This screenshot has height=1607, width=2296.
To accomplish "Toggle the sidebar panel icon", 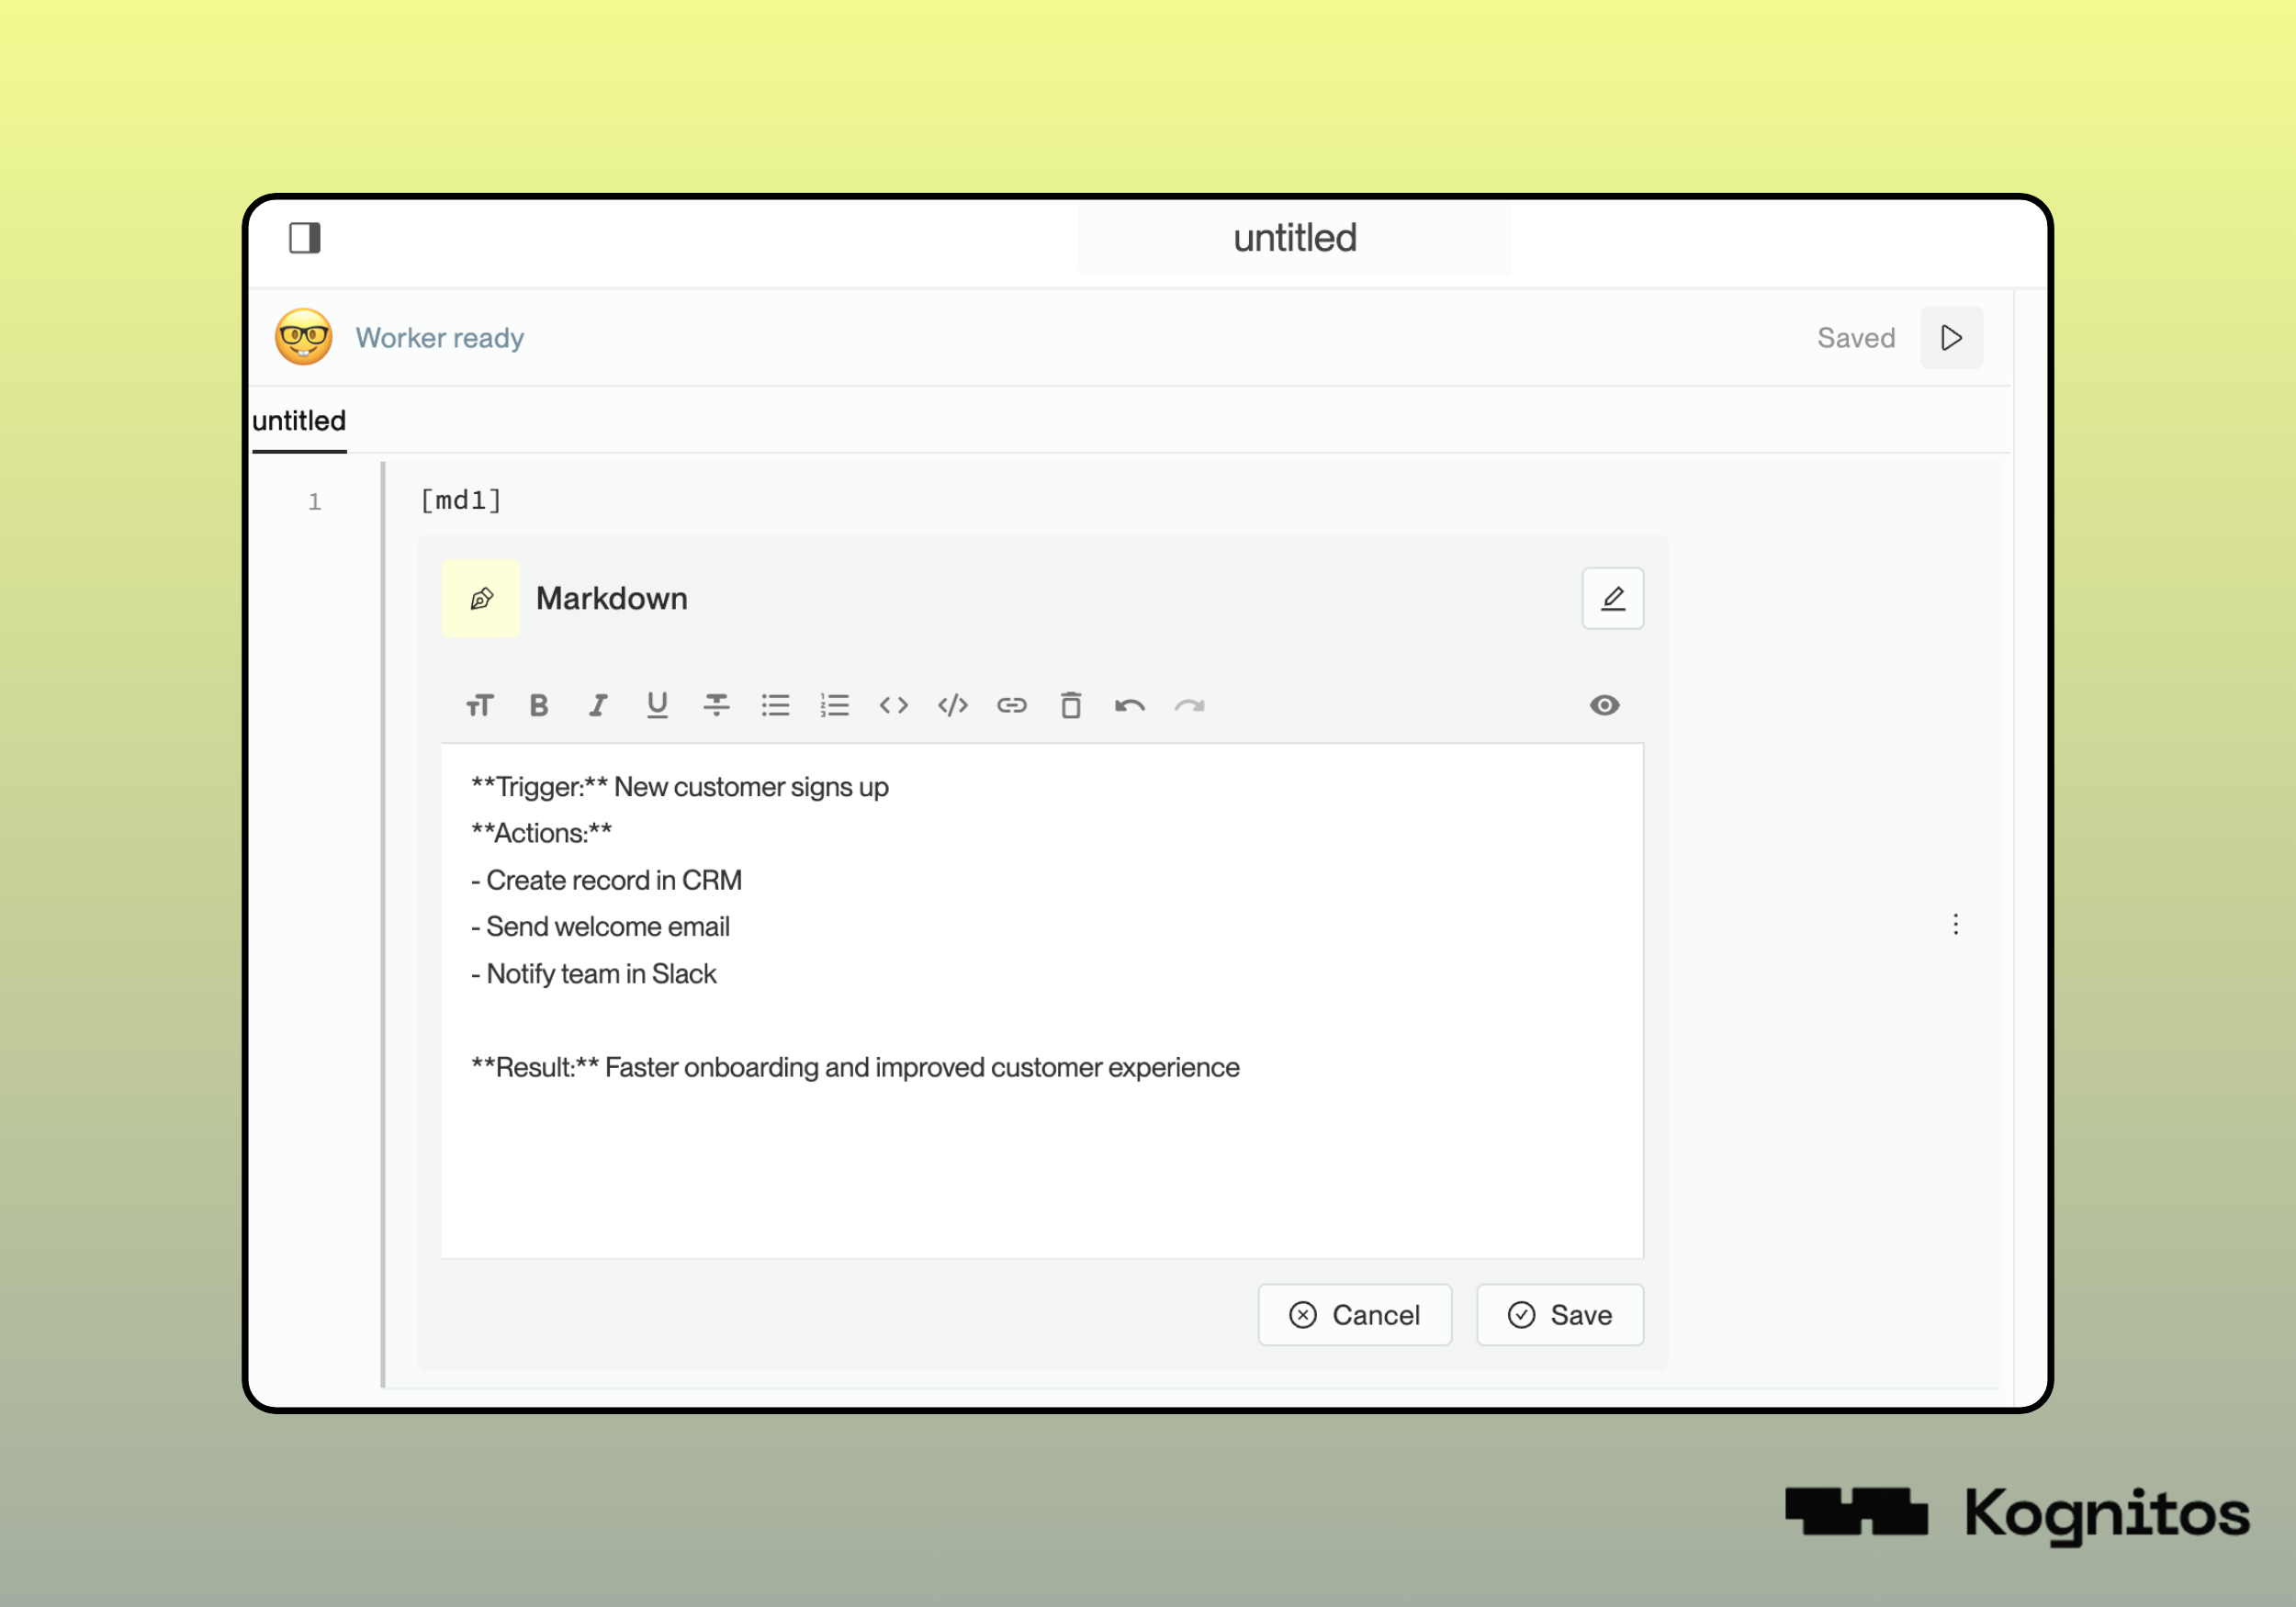I will [305, 238].
